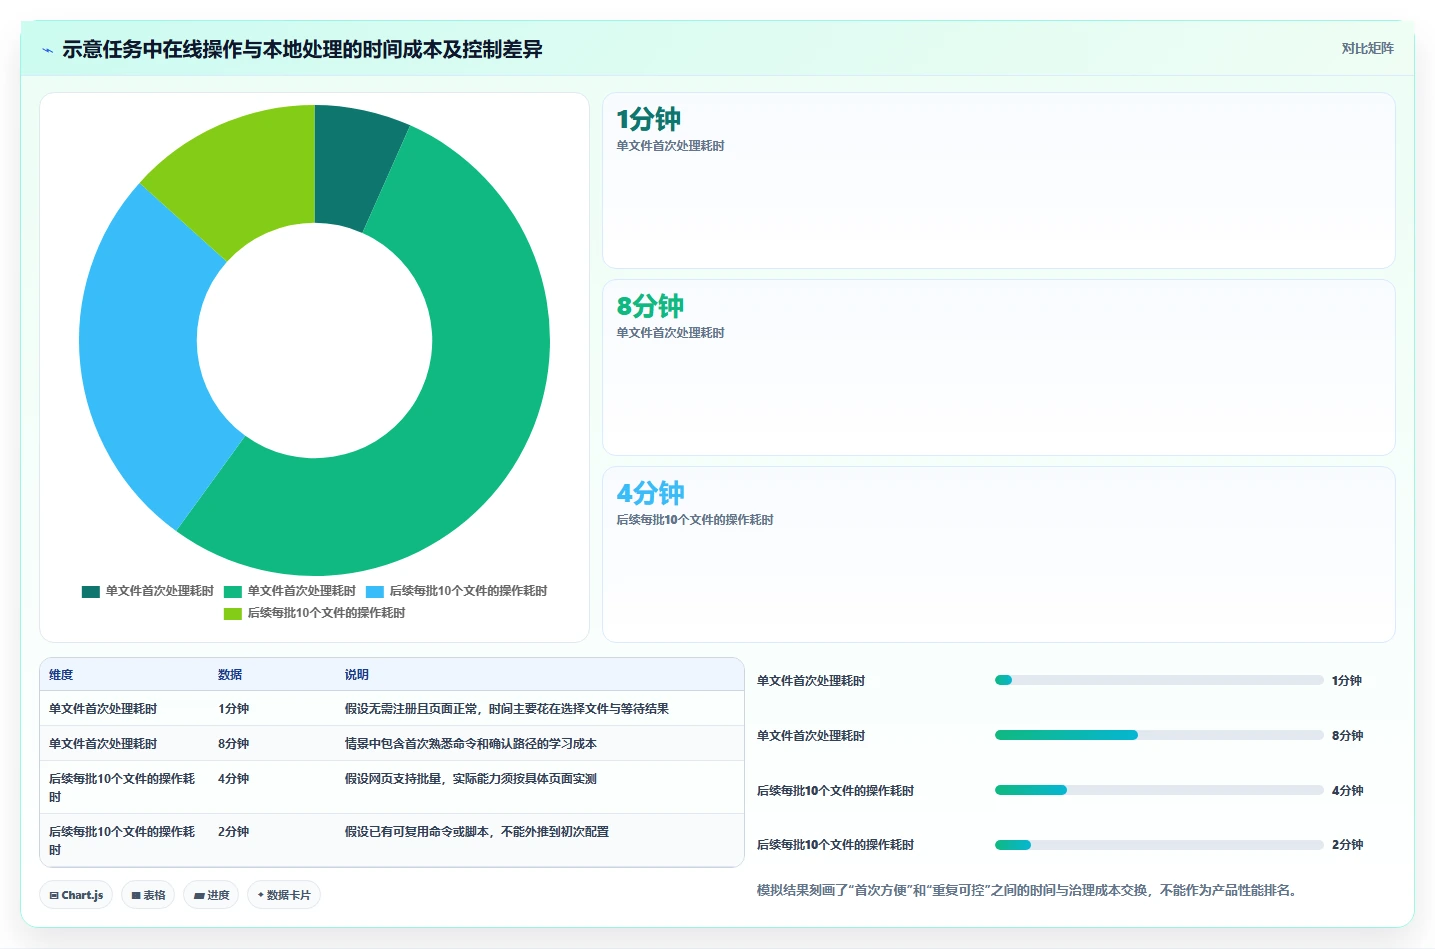The width and height of the screenshot is (1435, 949).
Task: Click the Chart.js chip
Action: [x=76, y=895]
